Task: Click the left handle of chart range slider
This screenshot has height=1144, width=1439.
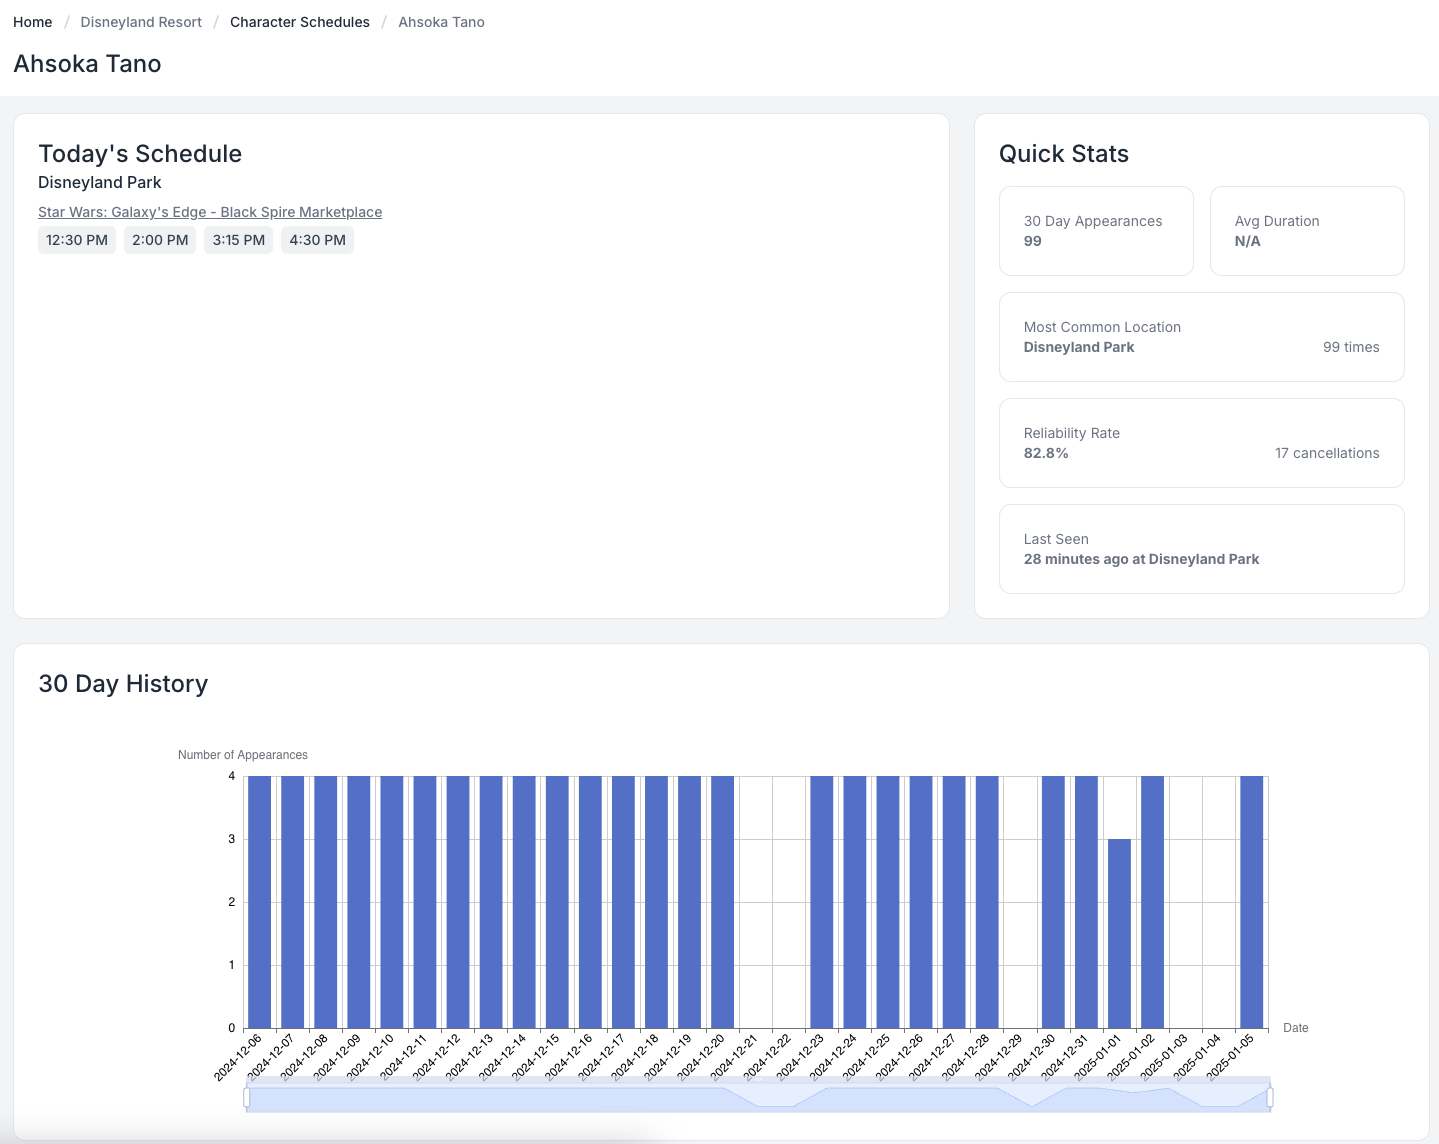Action: (247, 1097)
